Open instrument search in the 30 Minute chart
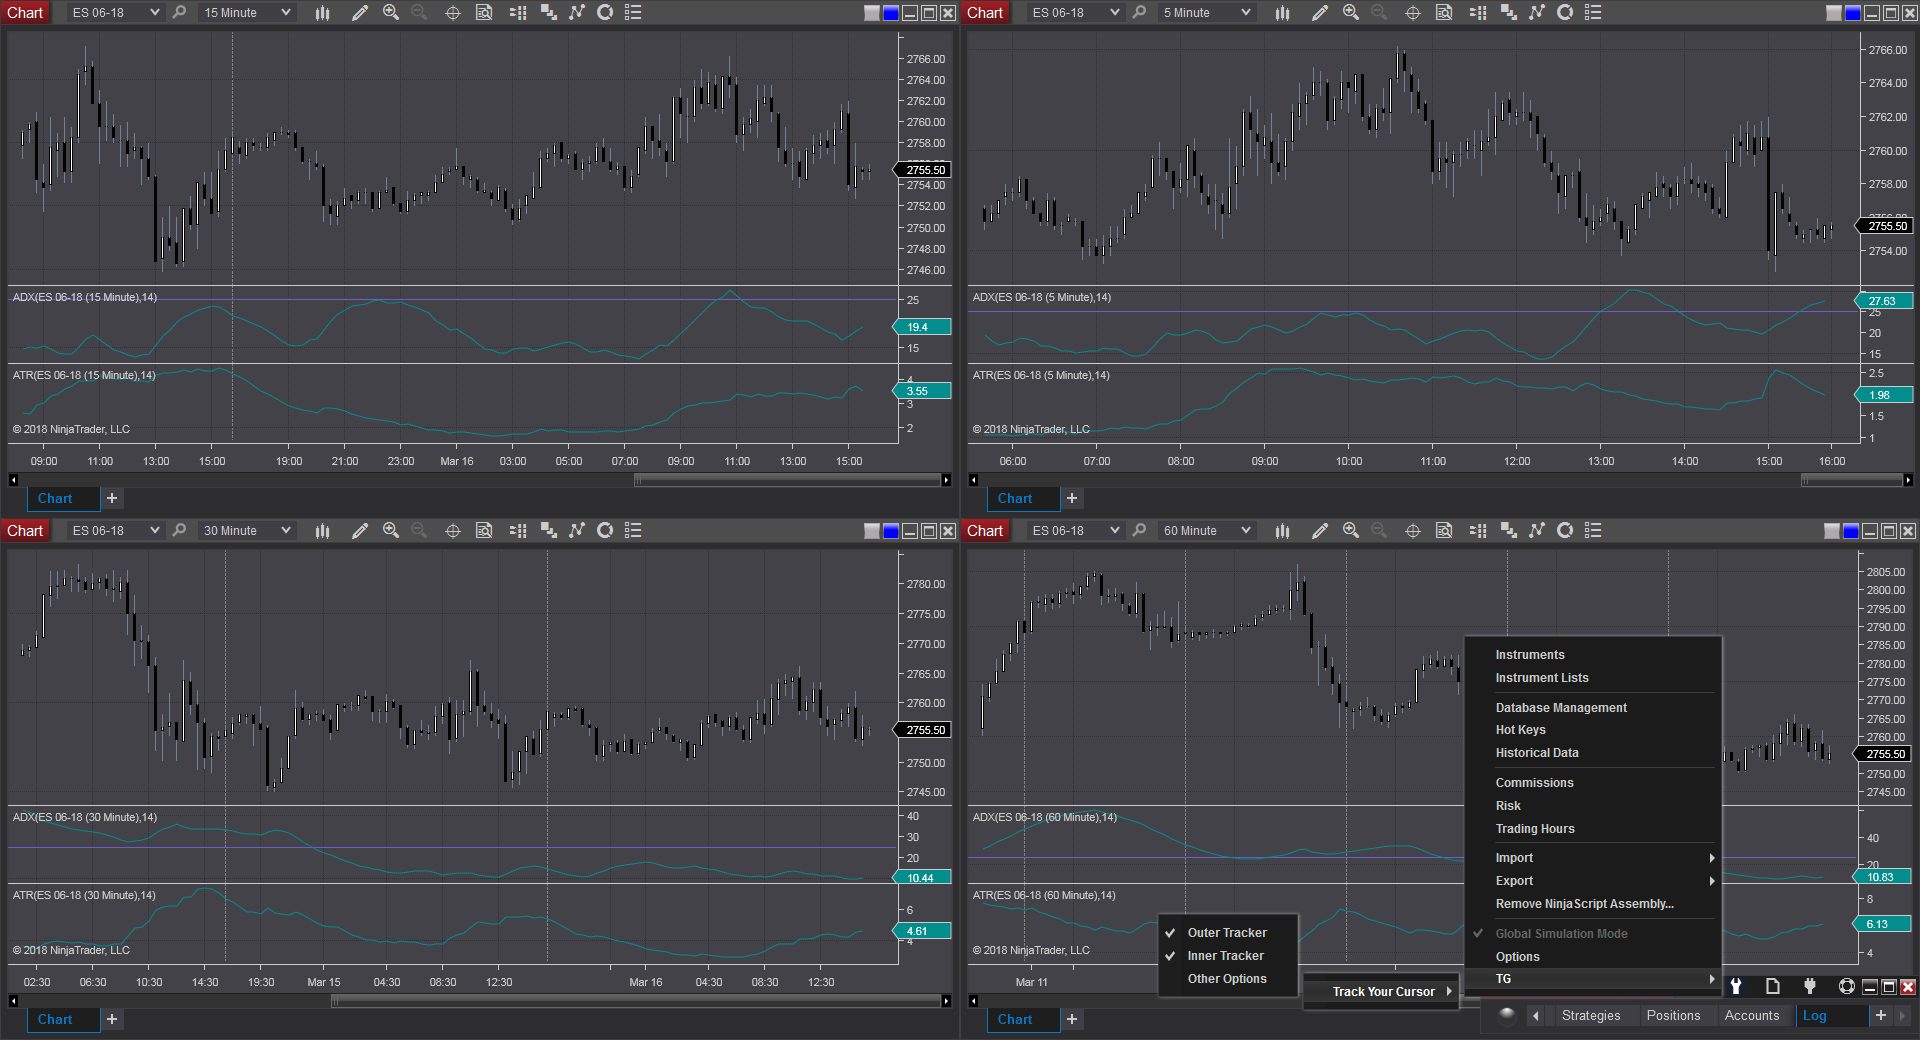Image resolution: width=1920 pixels, height=1040 pixels. (179, 530)
